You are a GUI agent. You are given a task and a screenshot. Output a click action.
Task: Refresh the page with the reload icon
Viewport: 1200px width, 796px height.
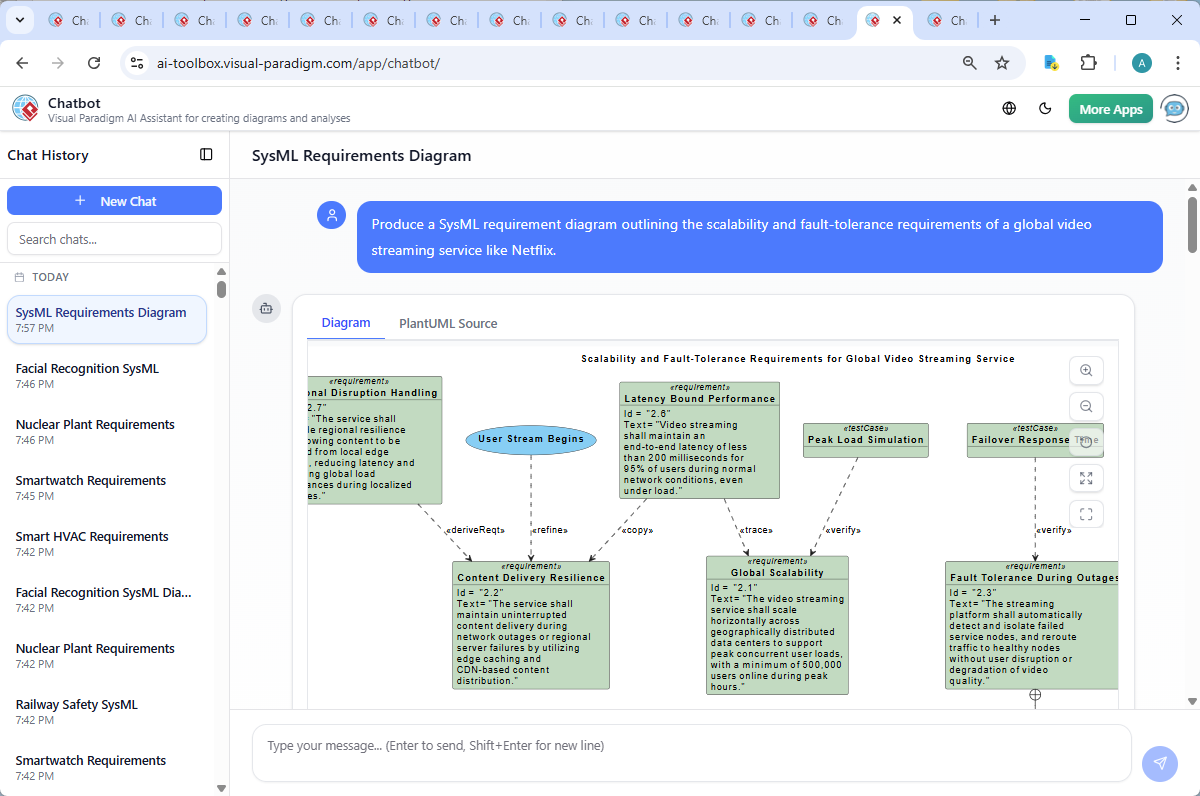94,62
